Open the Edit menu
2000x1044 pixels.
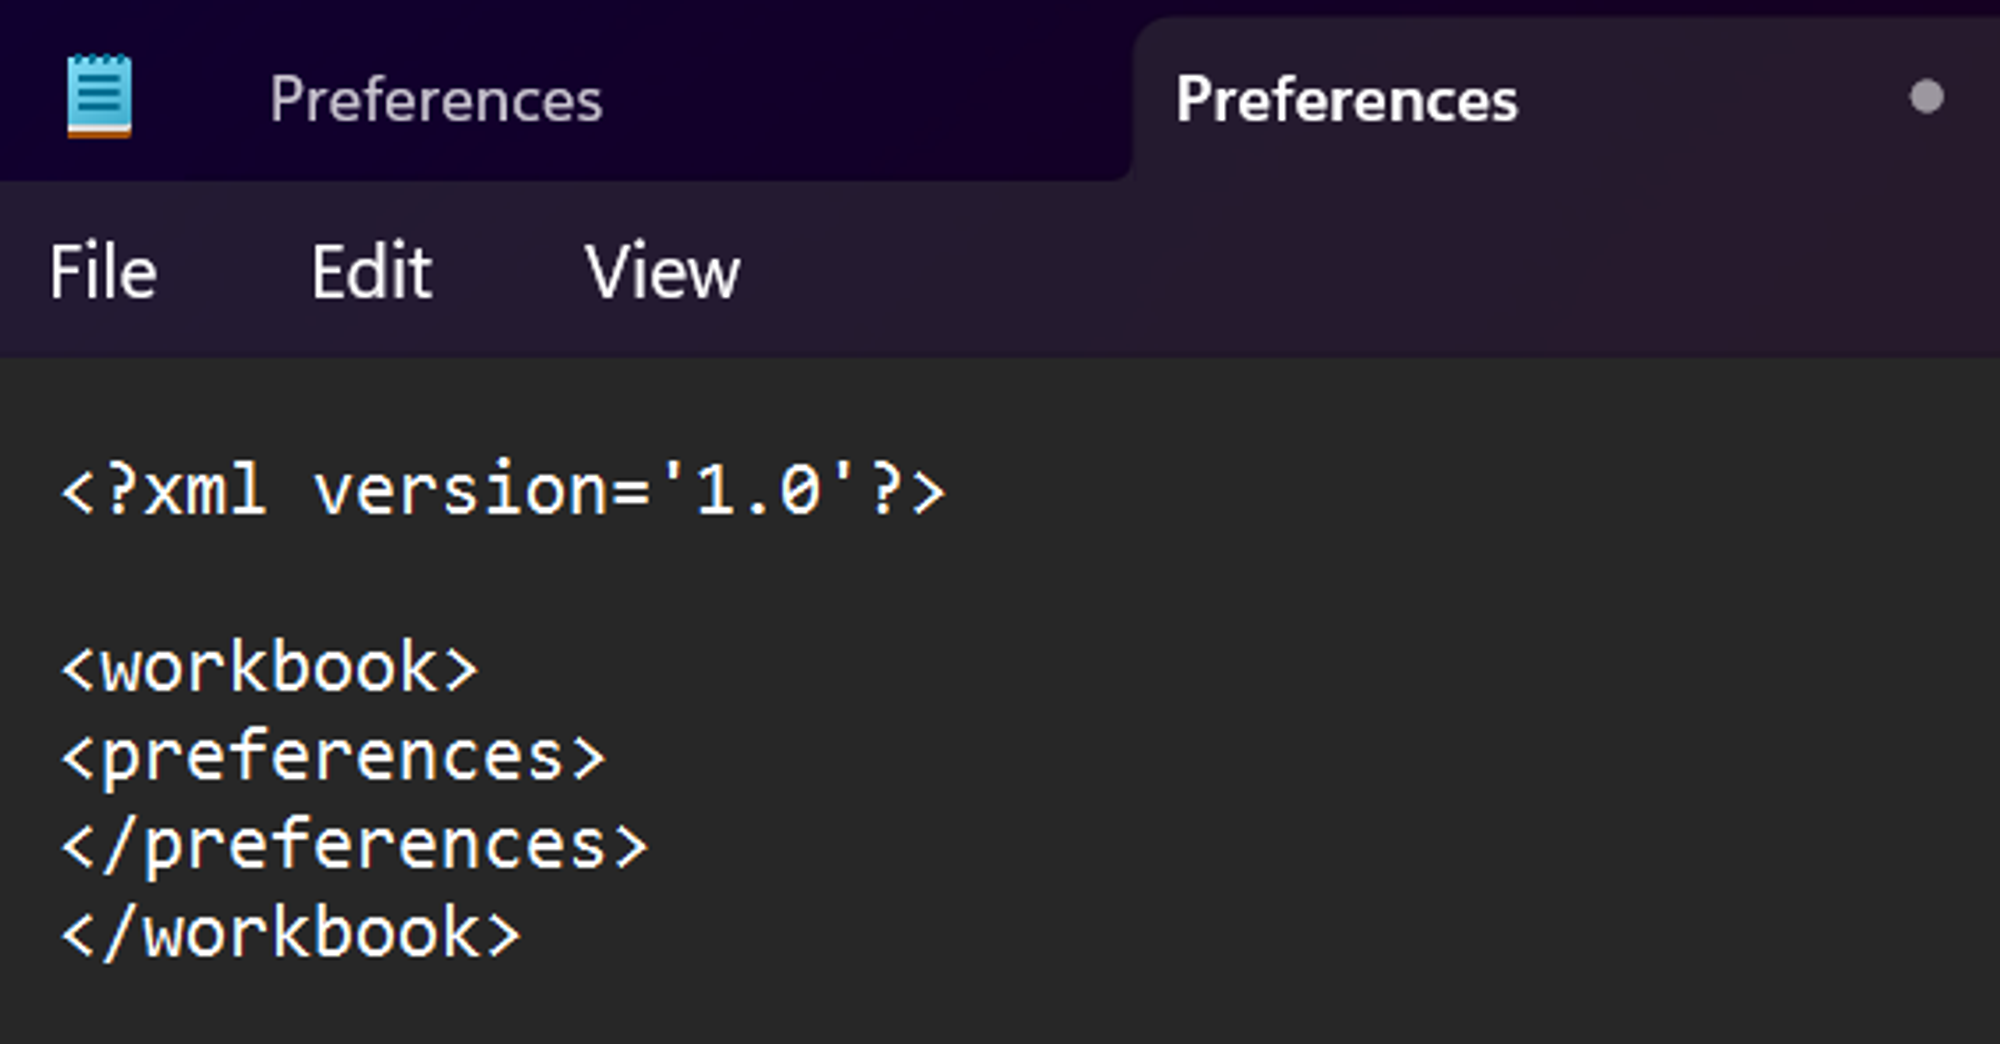coord(371,272)
